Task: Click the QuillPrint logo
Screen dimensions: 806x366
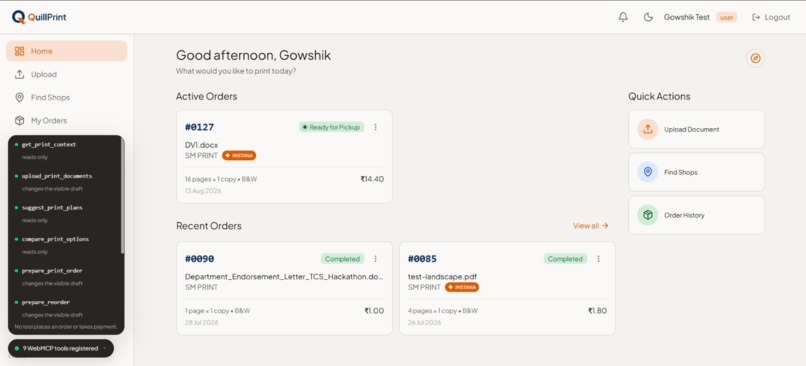Action: tap(39, 17)
